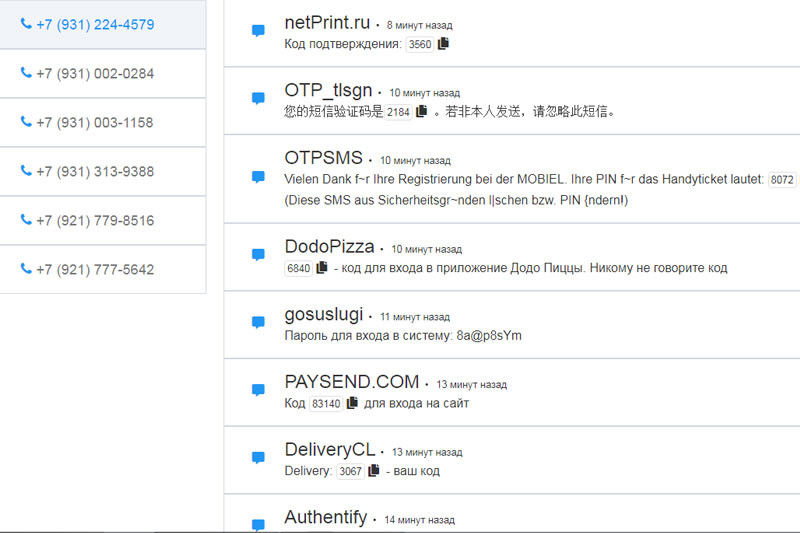This screenshot has height=533, width=800.
Task: Click sender name OTP_tlsgn
Action: 328,90
